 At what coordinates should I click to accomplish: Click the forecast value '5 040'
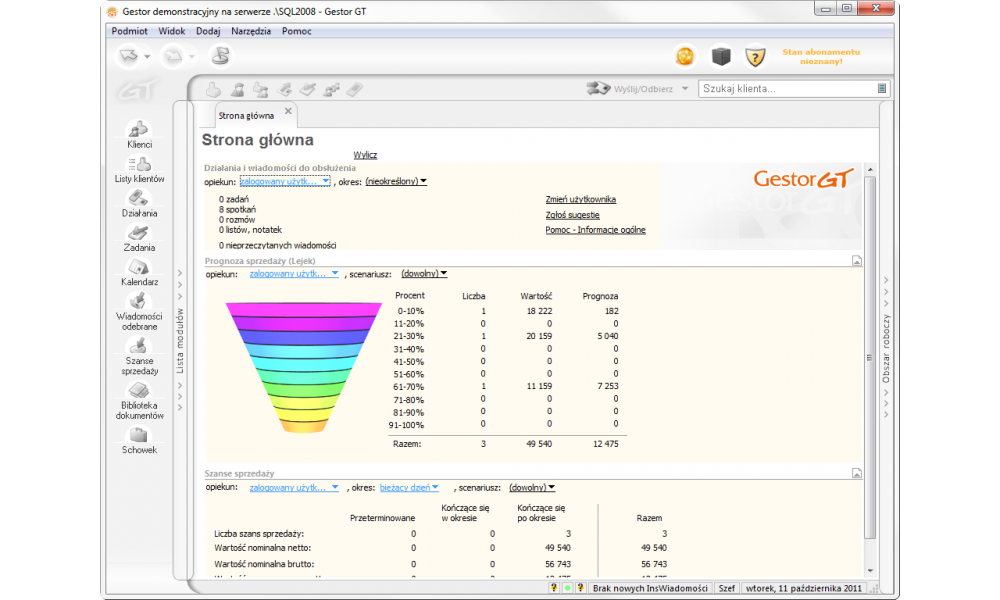[x=608, y=336]
